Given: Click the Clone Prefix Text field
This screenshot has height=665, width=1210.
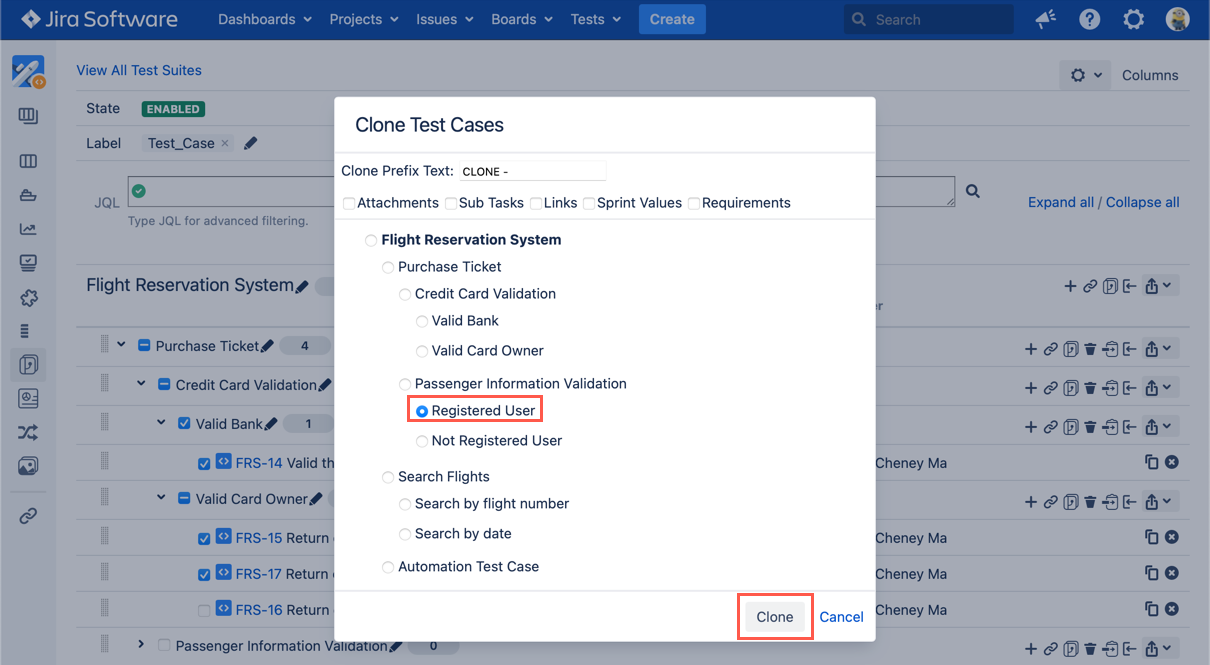Looking at the screenshot, I should 533,171.
